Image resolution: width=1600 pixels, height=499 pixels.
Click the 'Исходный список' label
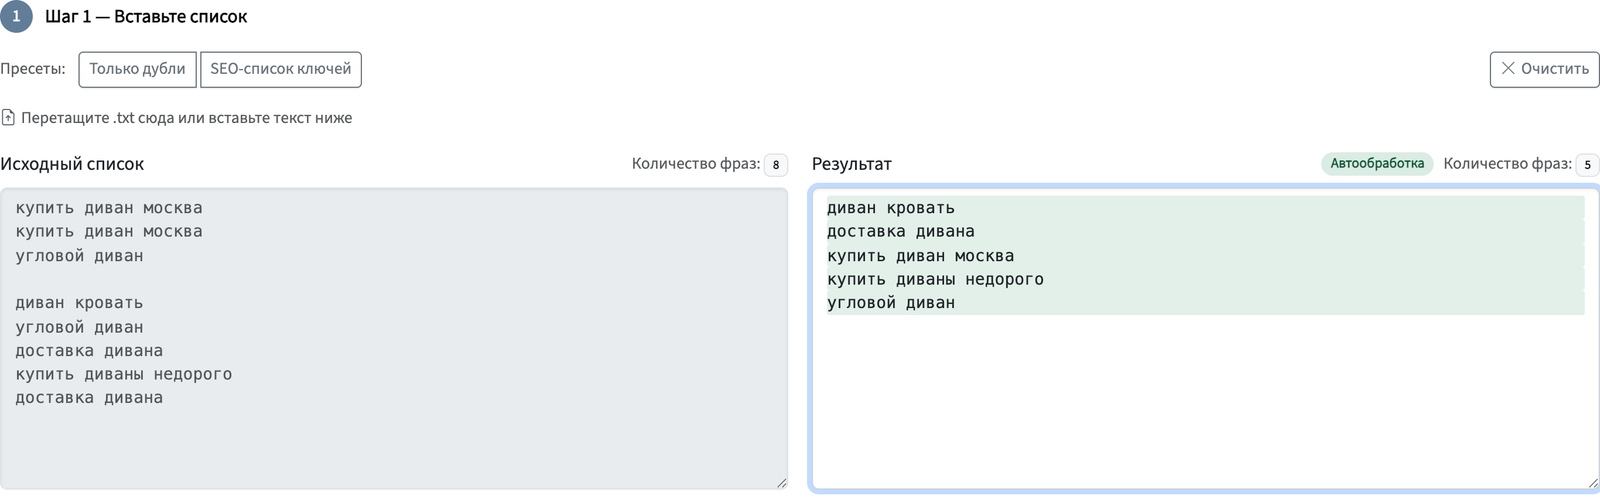72,164
